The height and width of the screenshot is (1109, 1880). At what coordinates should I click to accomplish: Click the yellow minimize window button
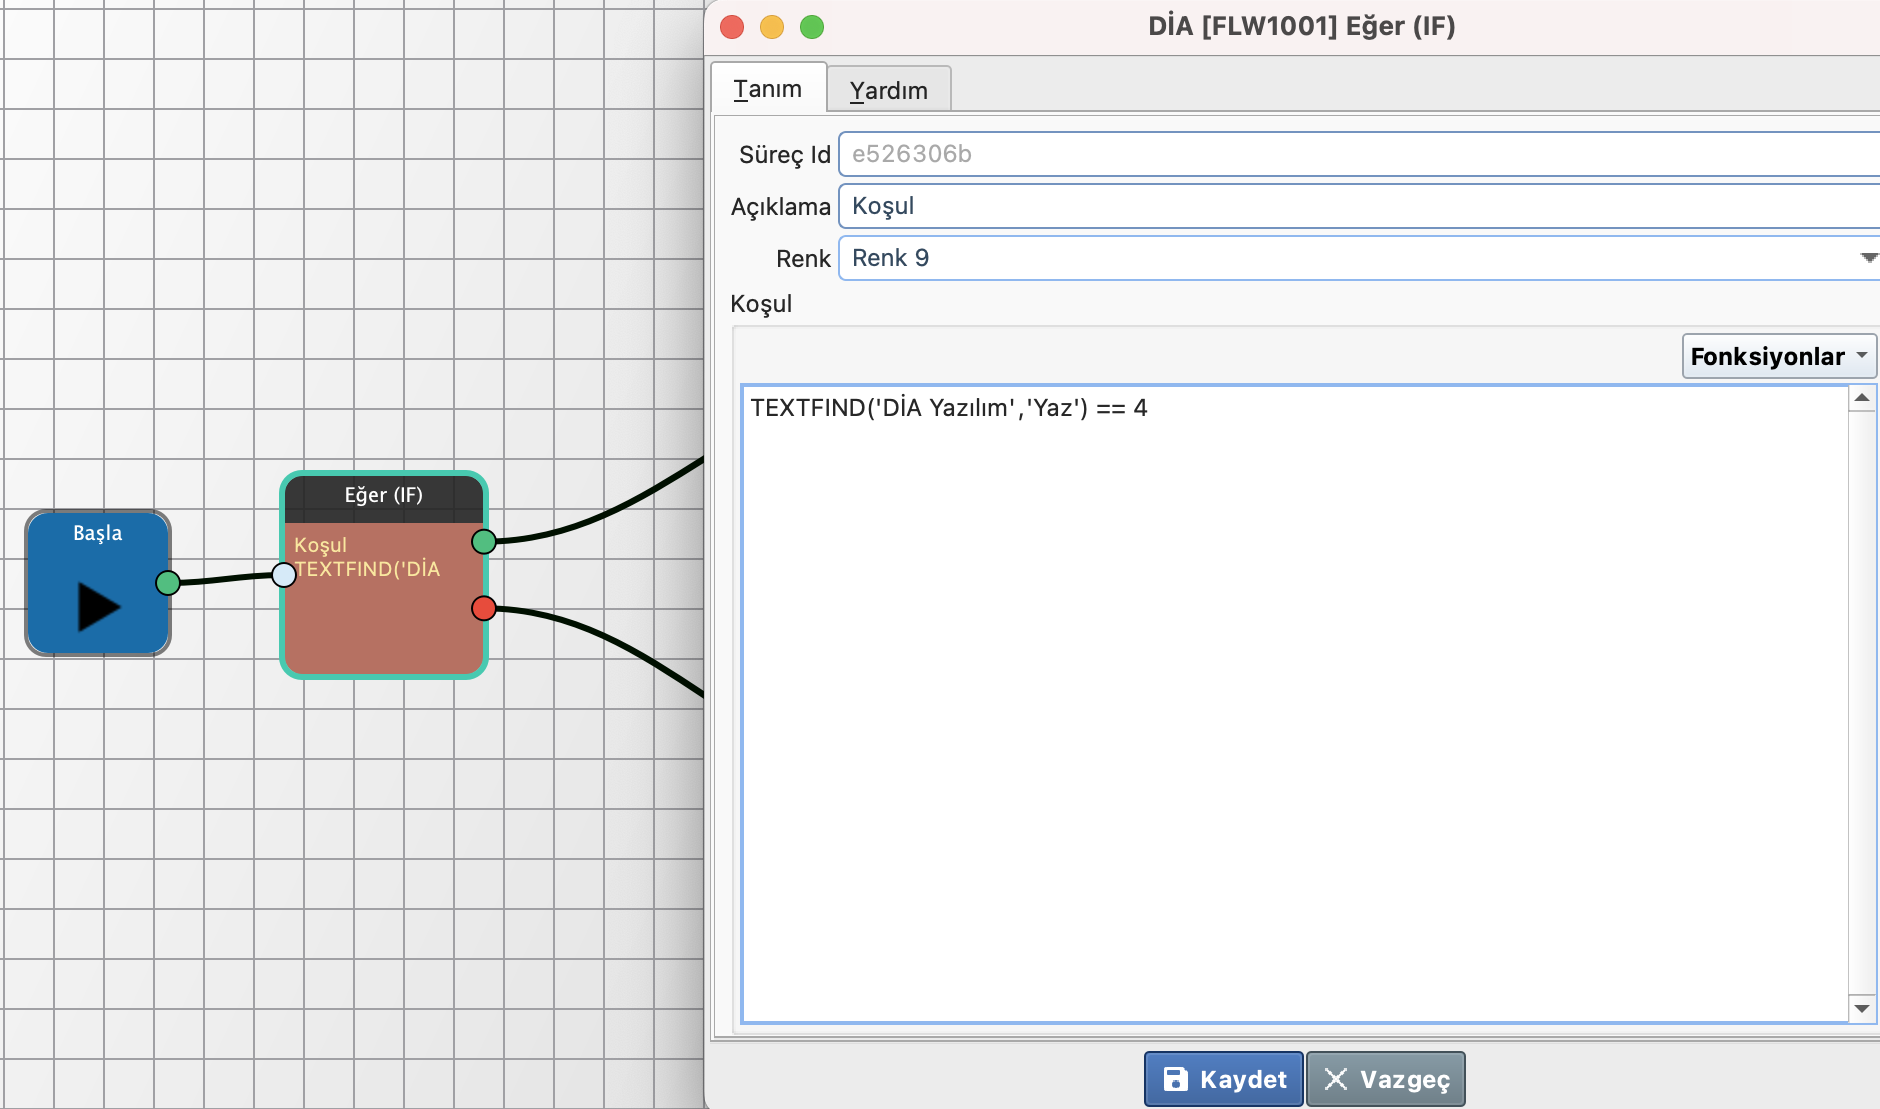coord(772,27)
